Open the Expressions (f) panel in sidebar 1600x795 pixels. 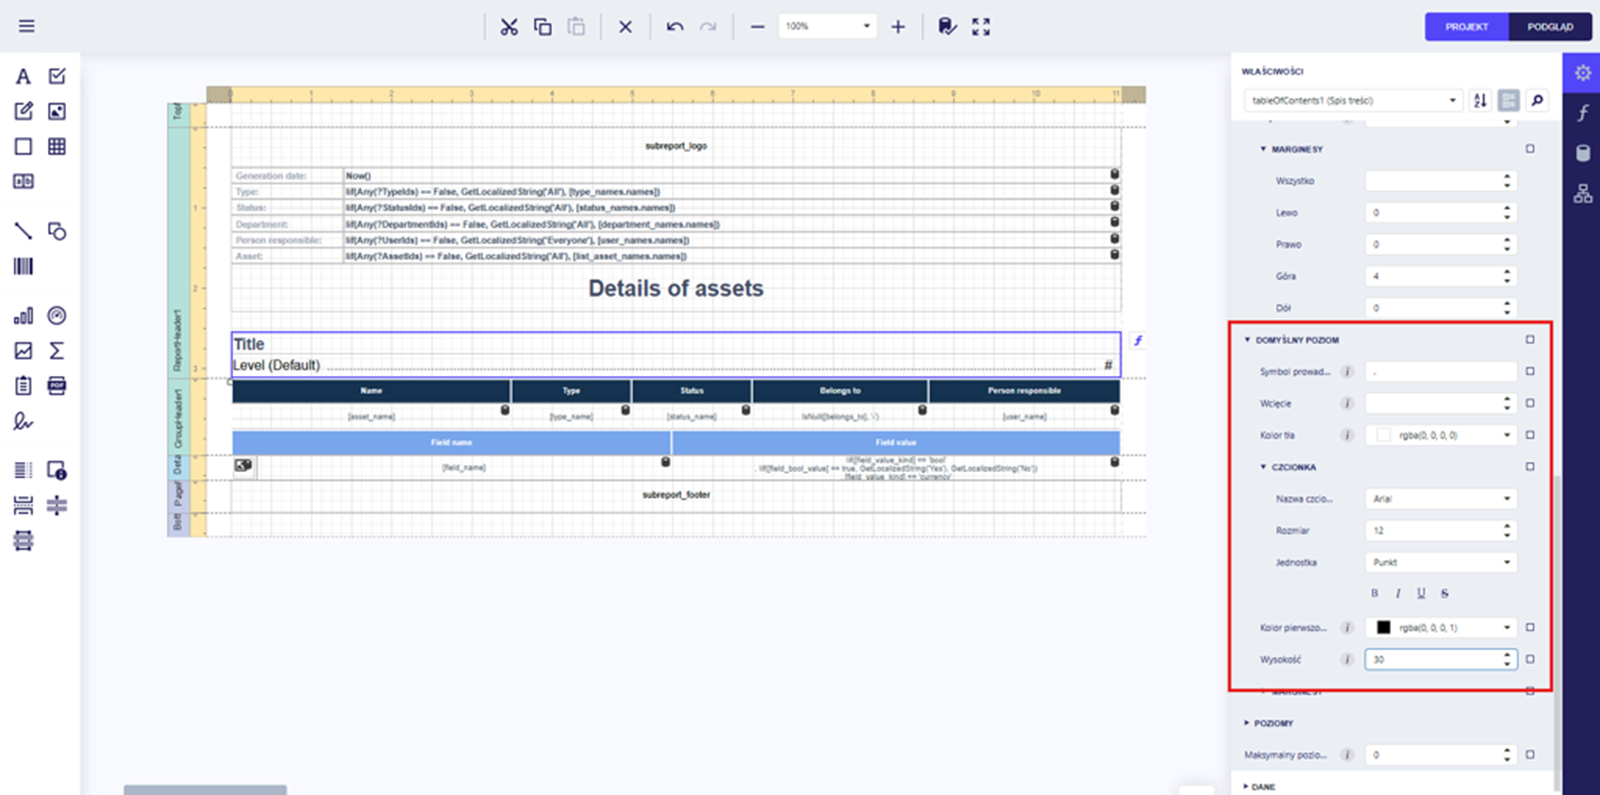1582,113
